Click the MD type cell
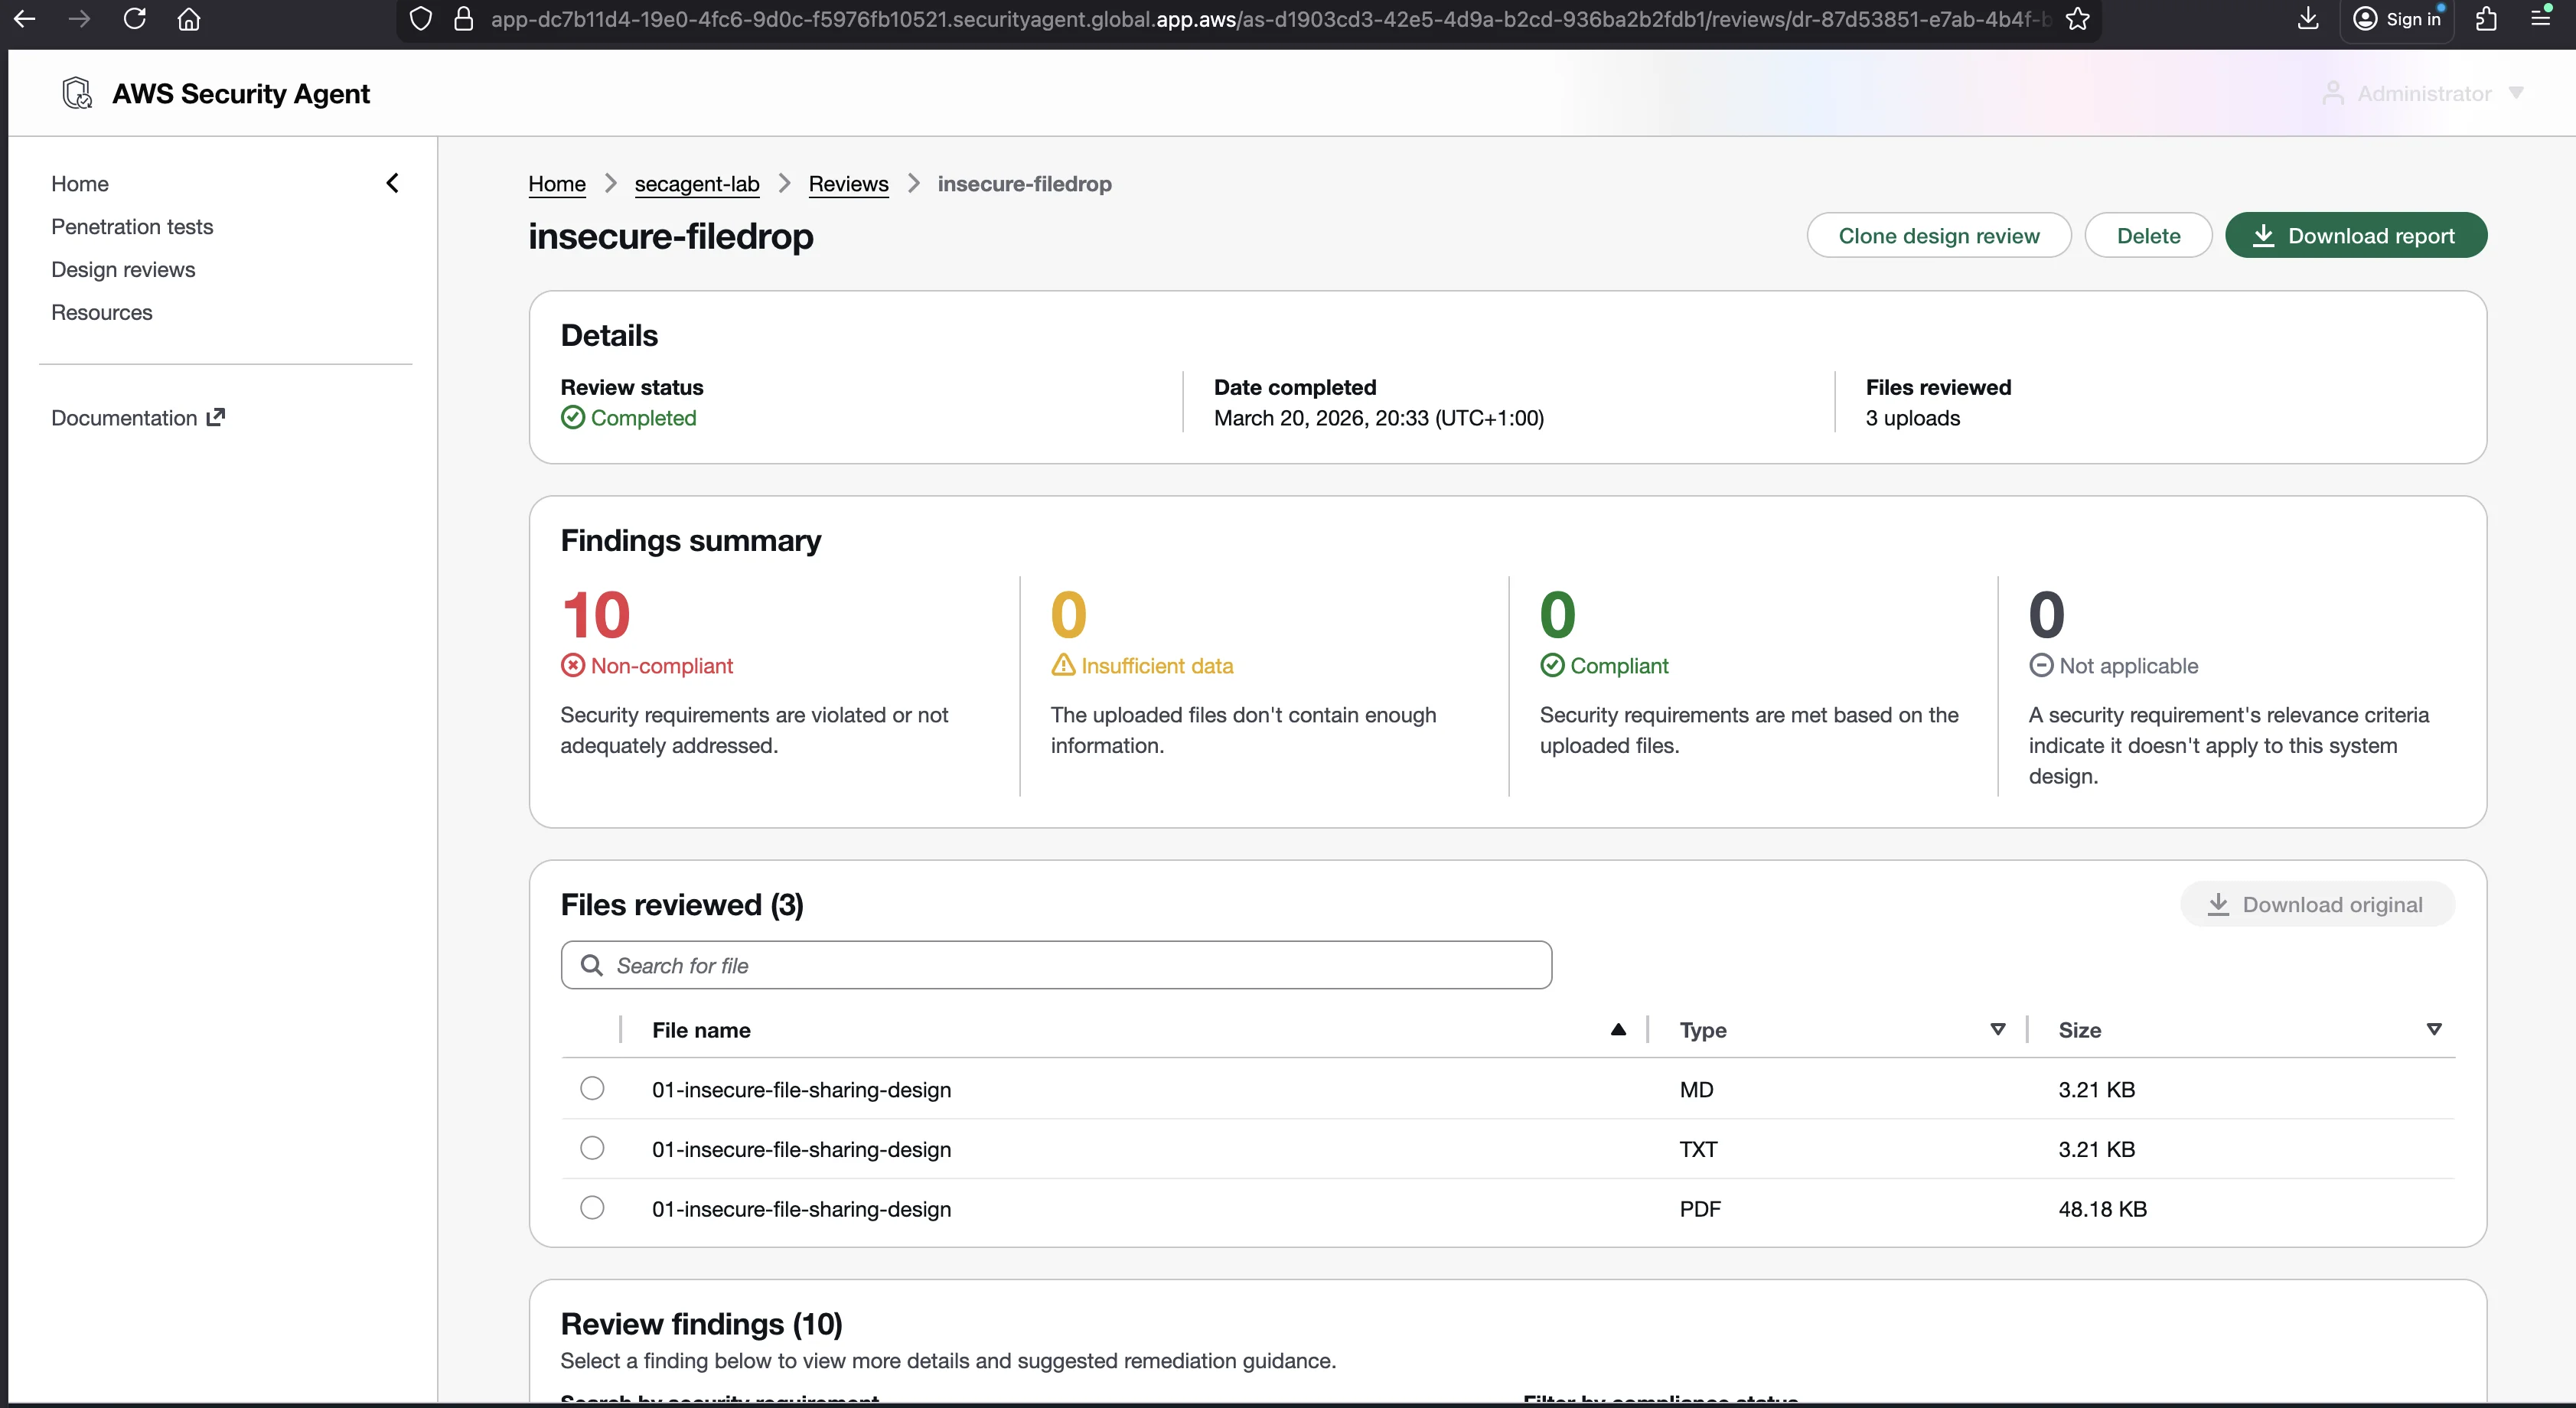Image resolution: width=2576 pixels, height=1408 pixels. pyautogui.click(x=1696, y=1090)
